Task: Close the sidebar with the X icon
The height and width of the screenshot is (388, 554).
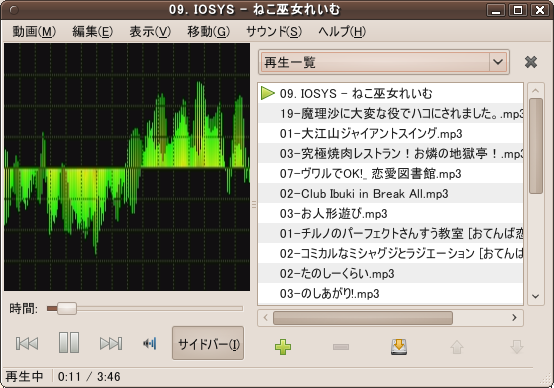Action: (531, 62)
